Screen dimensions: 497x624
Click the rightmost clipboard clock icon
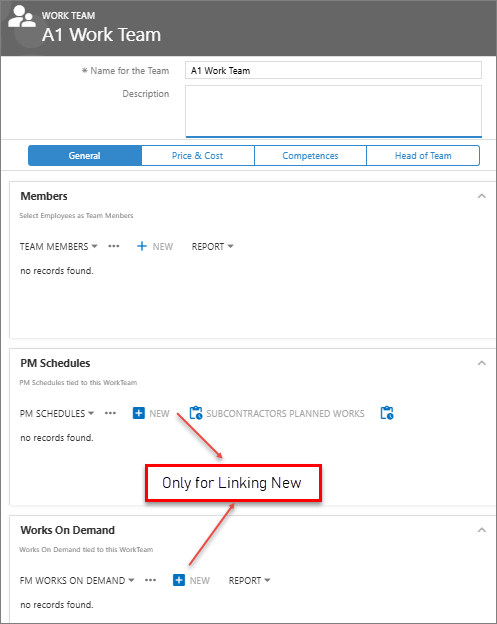(x=387, y=413)
